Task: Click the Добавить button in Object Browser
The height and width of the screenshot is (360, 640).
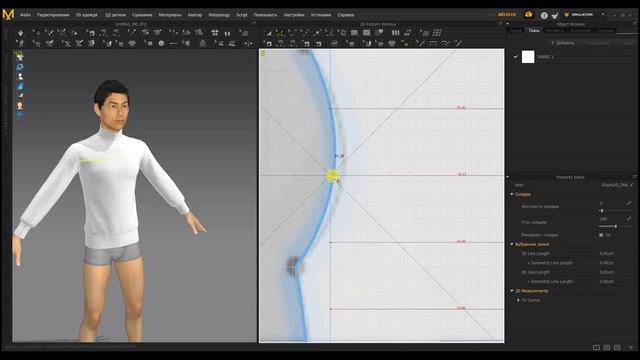Action: tap(563, 42)
